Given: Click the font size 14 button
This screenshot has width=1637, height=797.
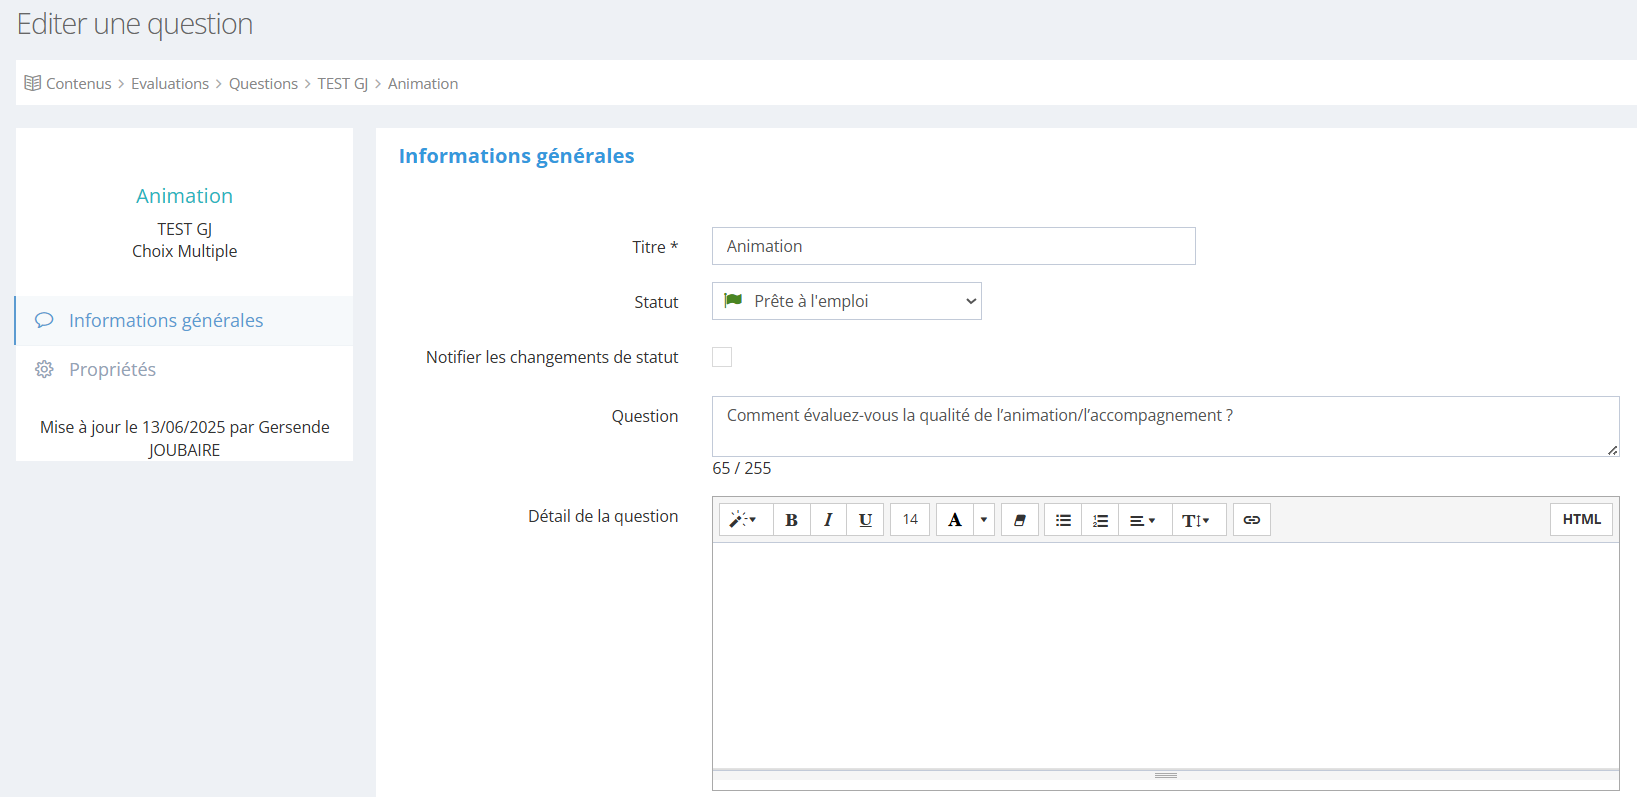Looking at the screenshot, I should tap(910, 520).
